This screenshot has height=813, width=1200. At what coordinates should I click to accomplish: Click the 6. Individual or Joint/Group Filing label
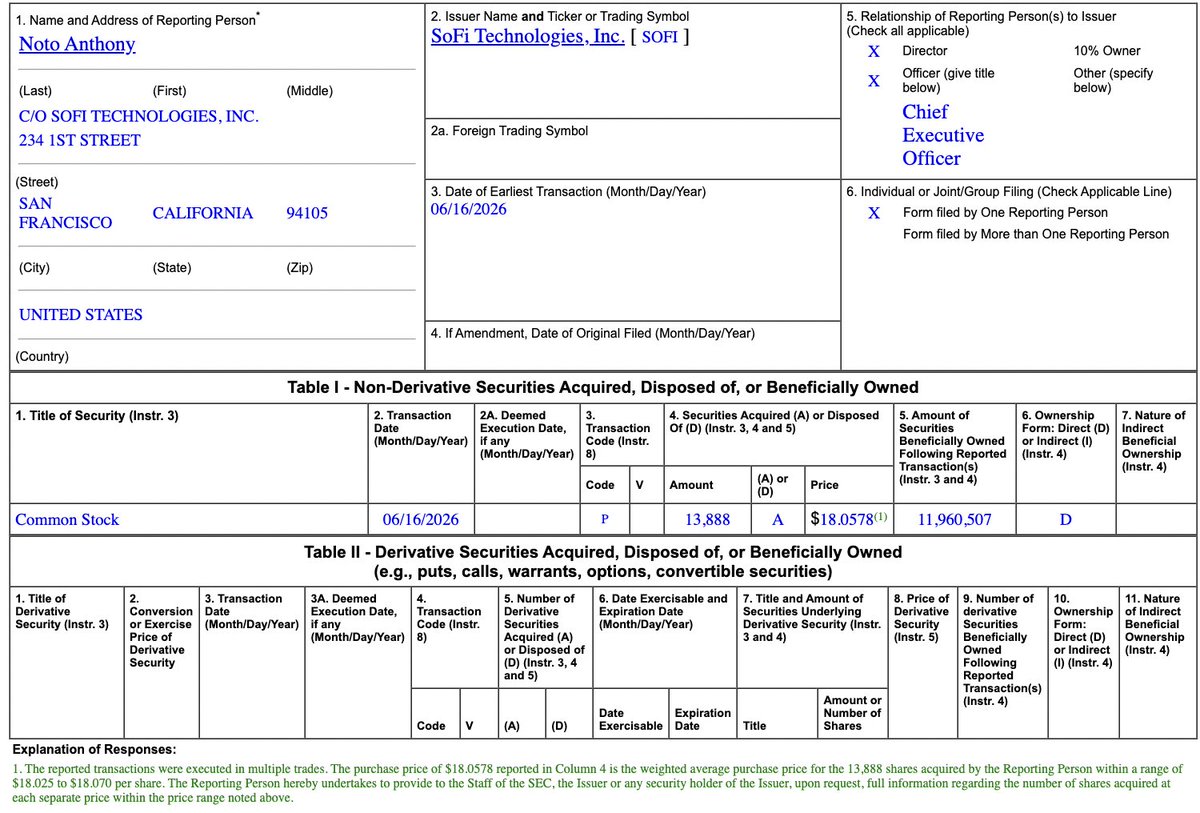(1009, 192)
